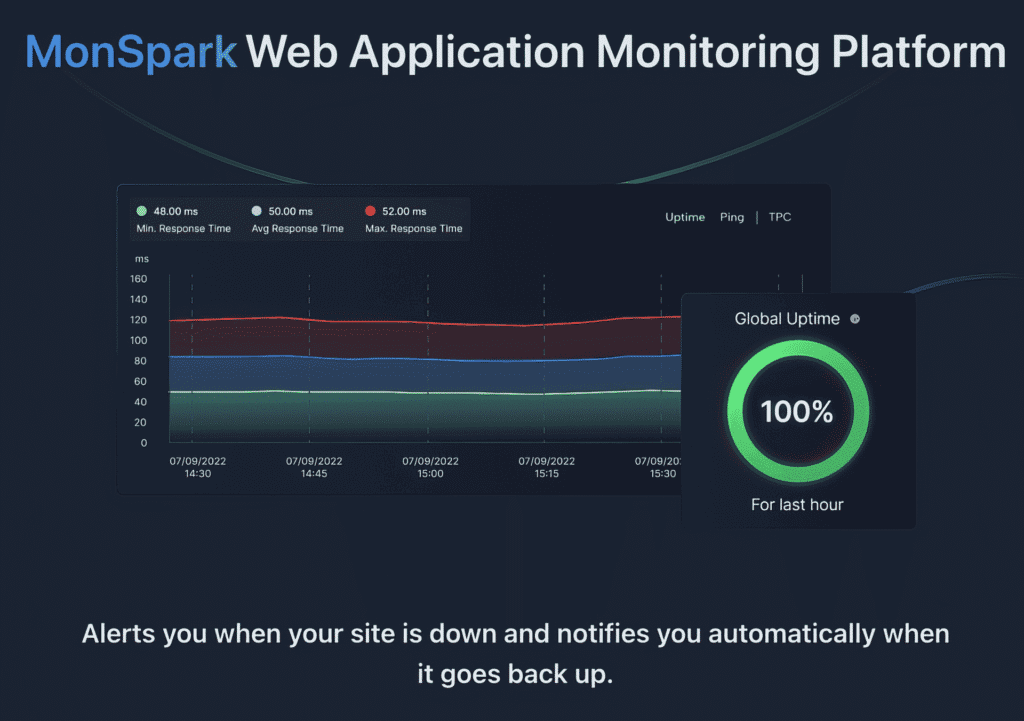Click the 07/09/2022 15:00 axis label
Image resolution: width=1024 pixels, height=721 pixels.
click(x=430, y=467)
